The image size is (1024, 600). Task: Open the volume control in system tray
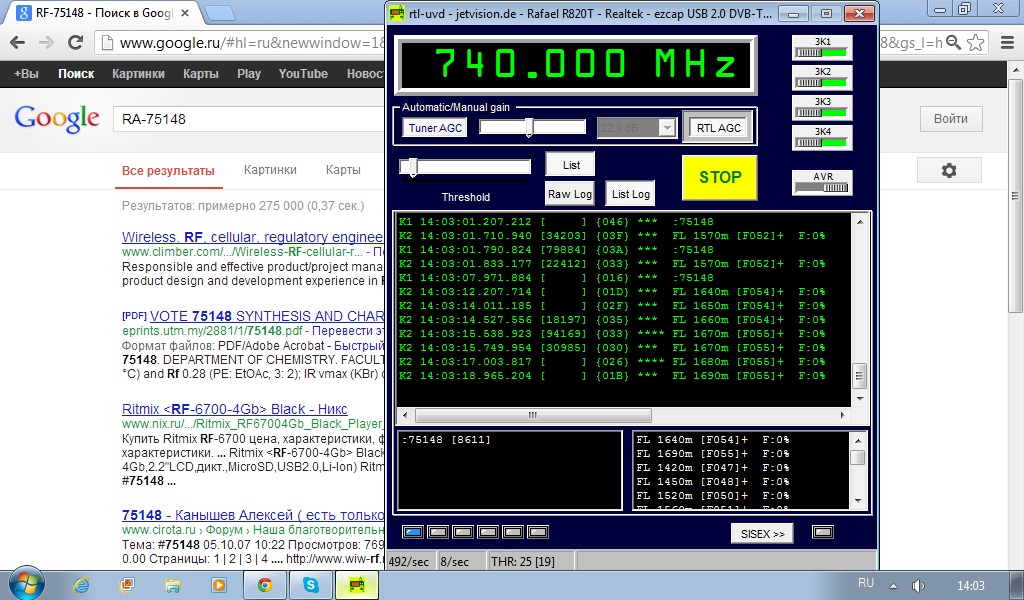point(918,586)
